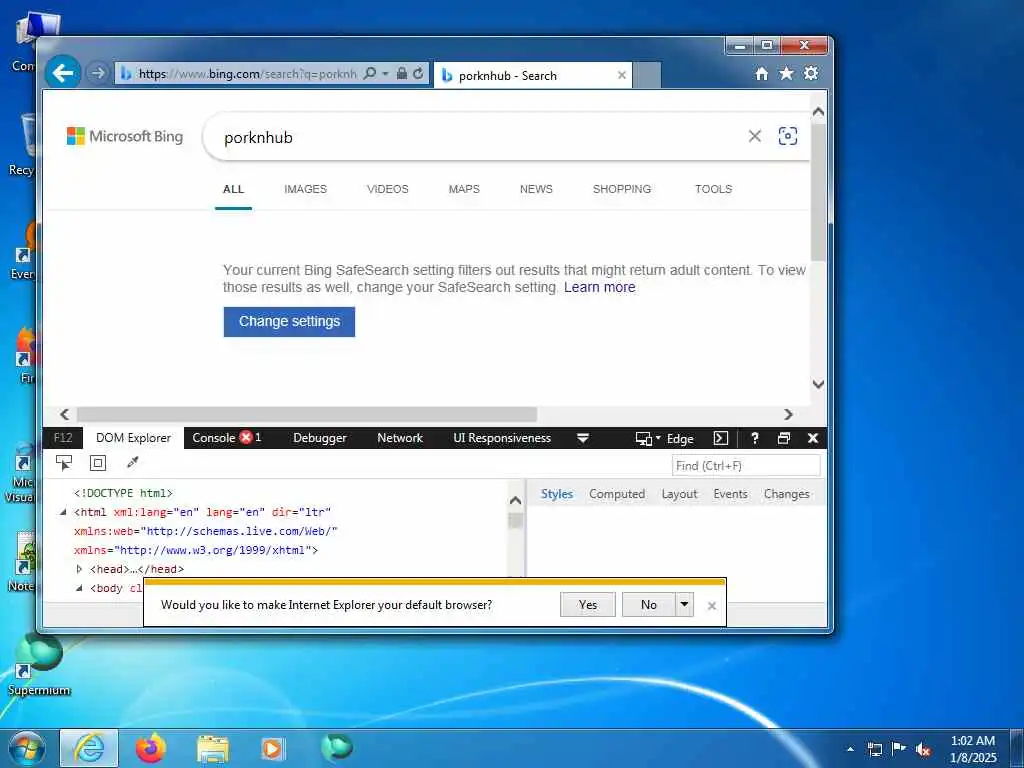Viewport: 1024px width, 768px height.
Task: Open the UI Responsiveness tab
Action: click(502, 438)
